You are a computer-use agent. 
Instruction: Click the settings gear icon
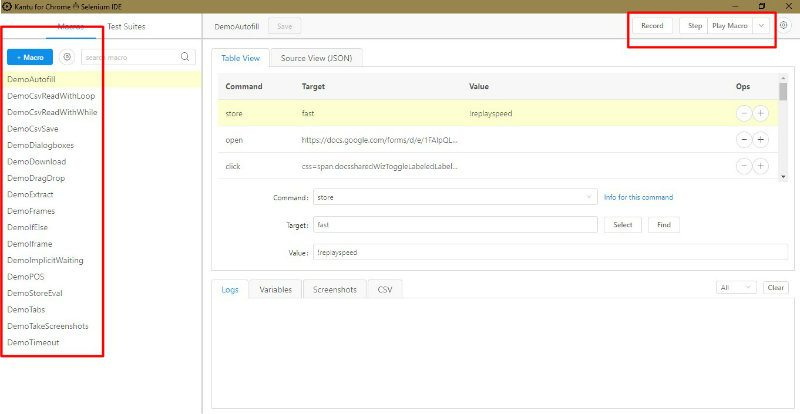783,26
